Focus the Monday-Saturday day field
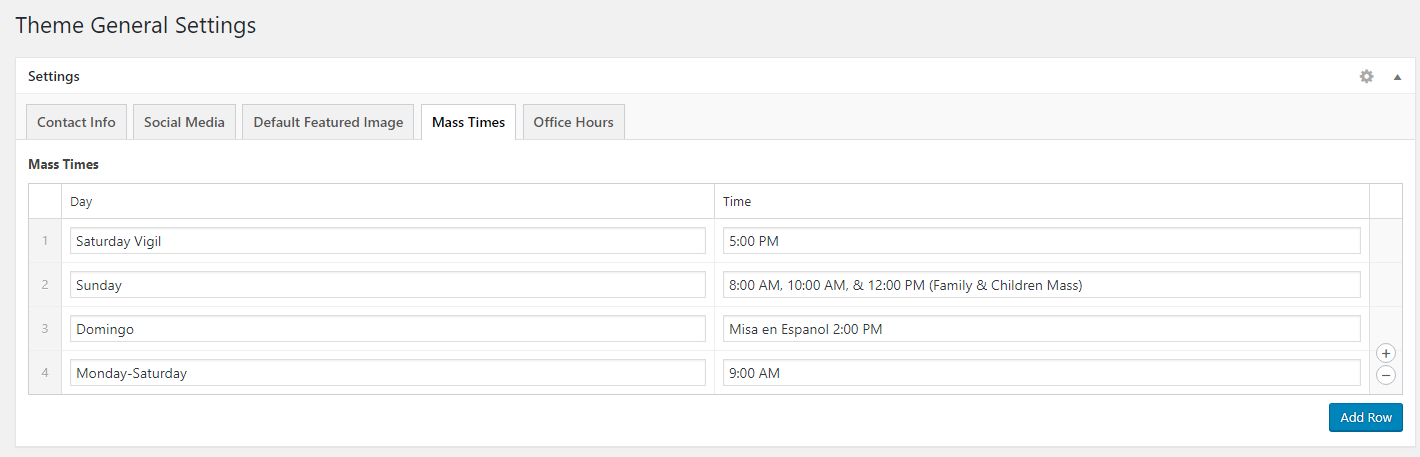Viewport: 1420px width, 457px height. 387,373
